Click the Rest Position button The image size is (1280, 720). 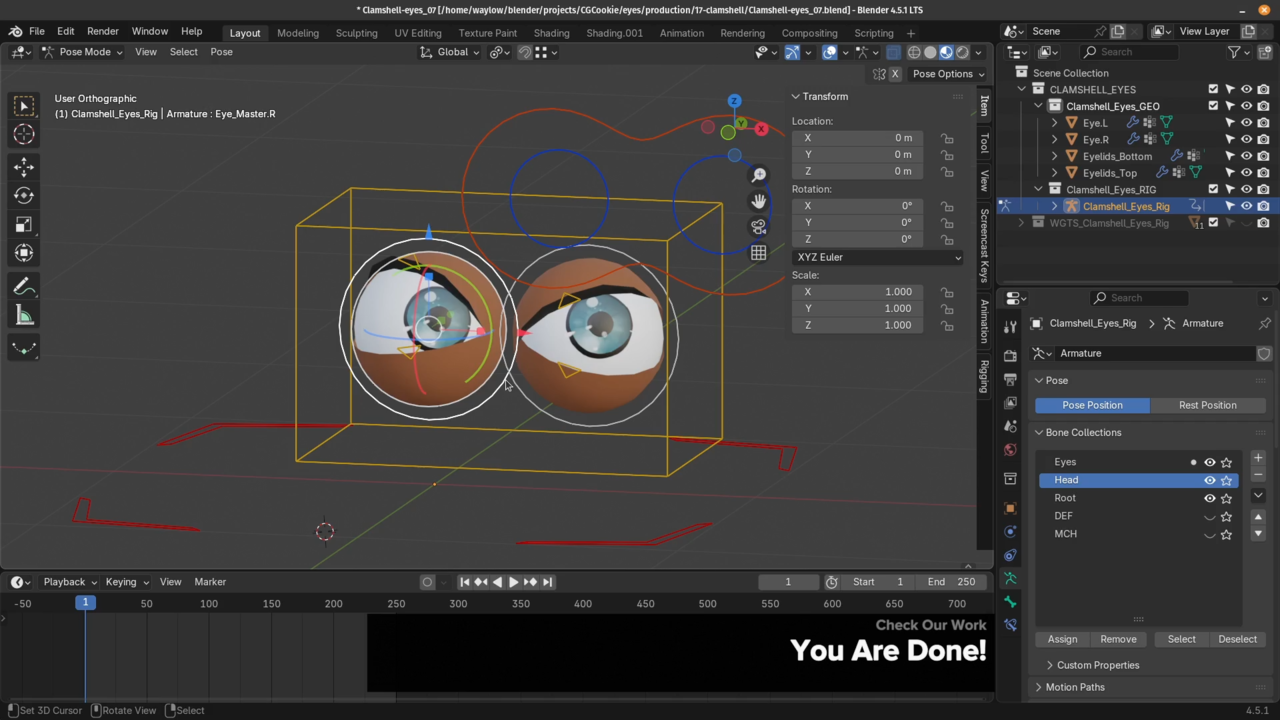[1207, 405]
